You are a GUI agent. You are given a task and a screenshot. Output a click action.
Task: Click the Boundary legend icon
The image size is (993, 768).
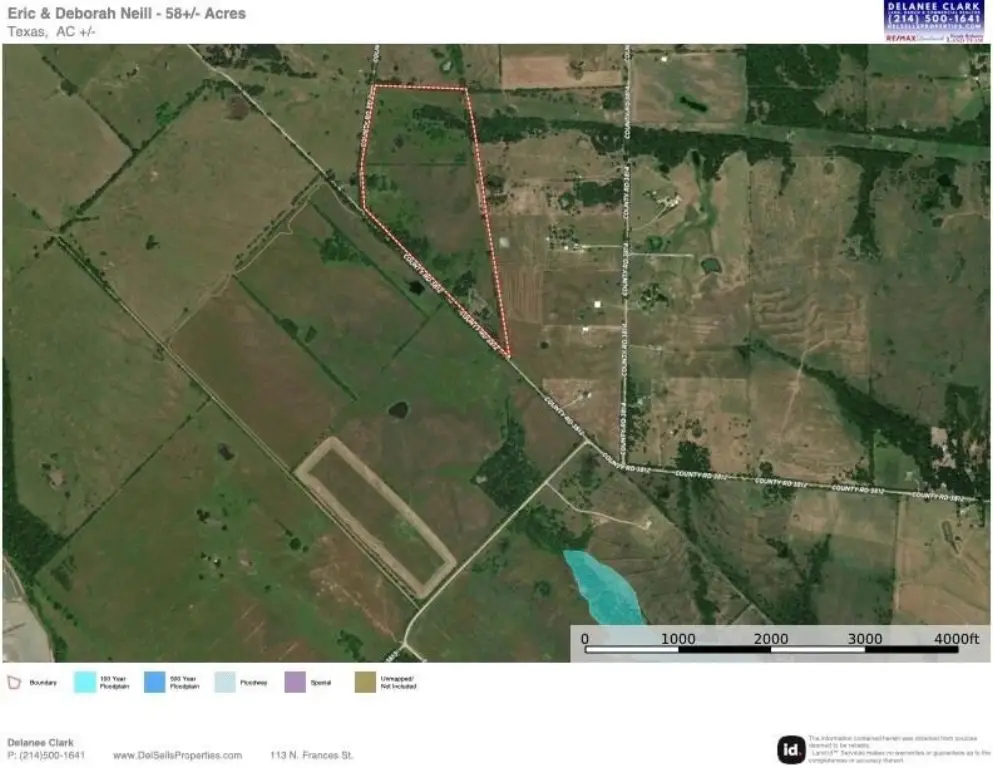pyautogui.click(x=14, y=682)
